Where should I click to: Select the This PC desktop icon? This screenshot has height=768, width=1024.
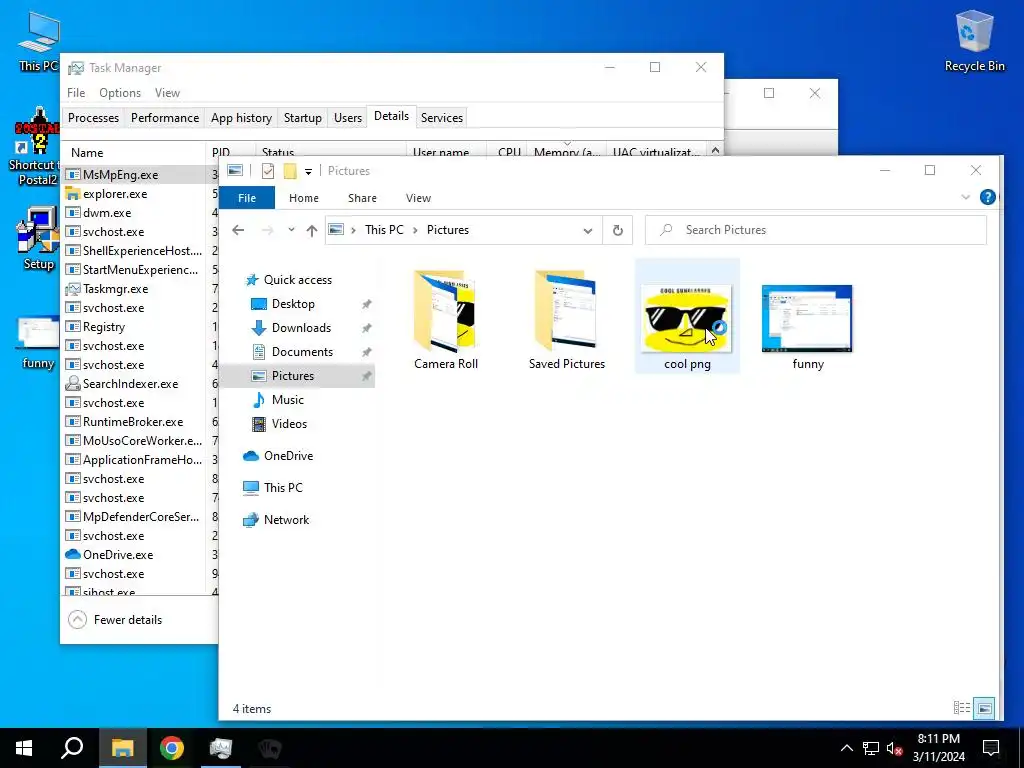pyautogui.click(x=38, y=40)
